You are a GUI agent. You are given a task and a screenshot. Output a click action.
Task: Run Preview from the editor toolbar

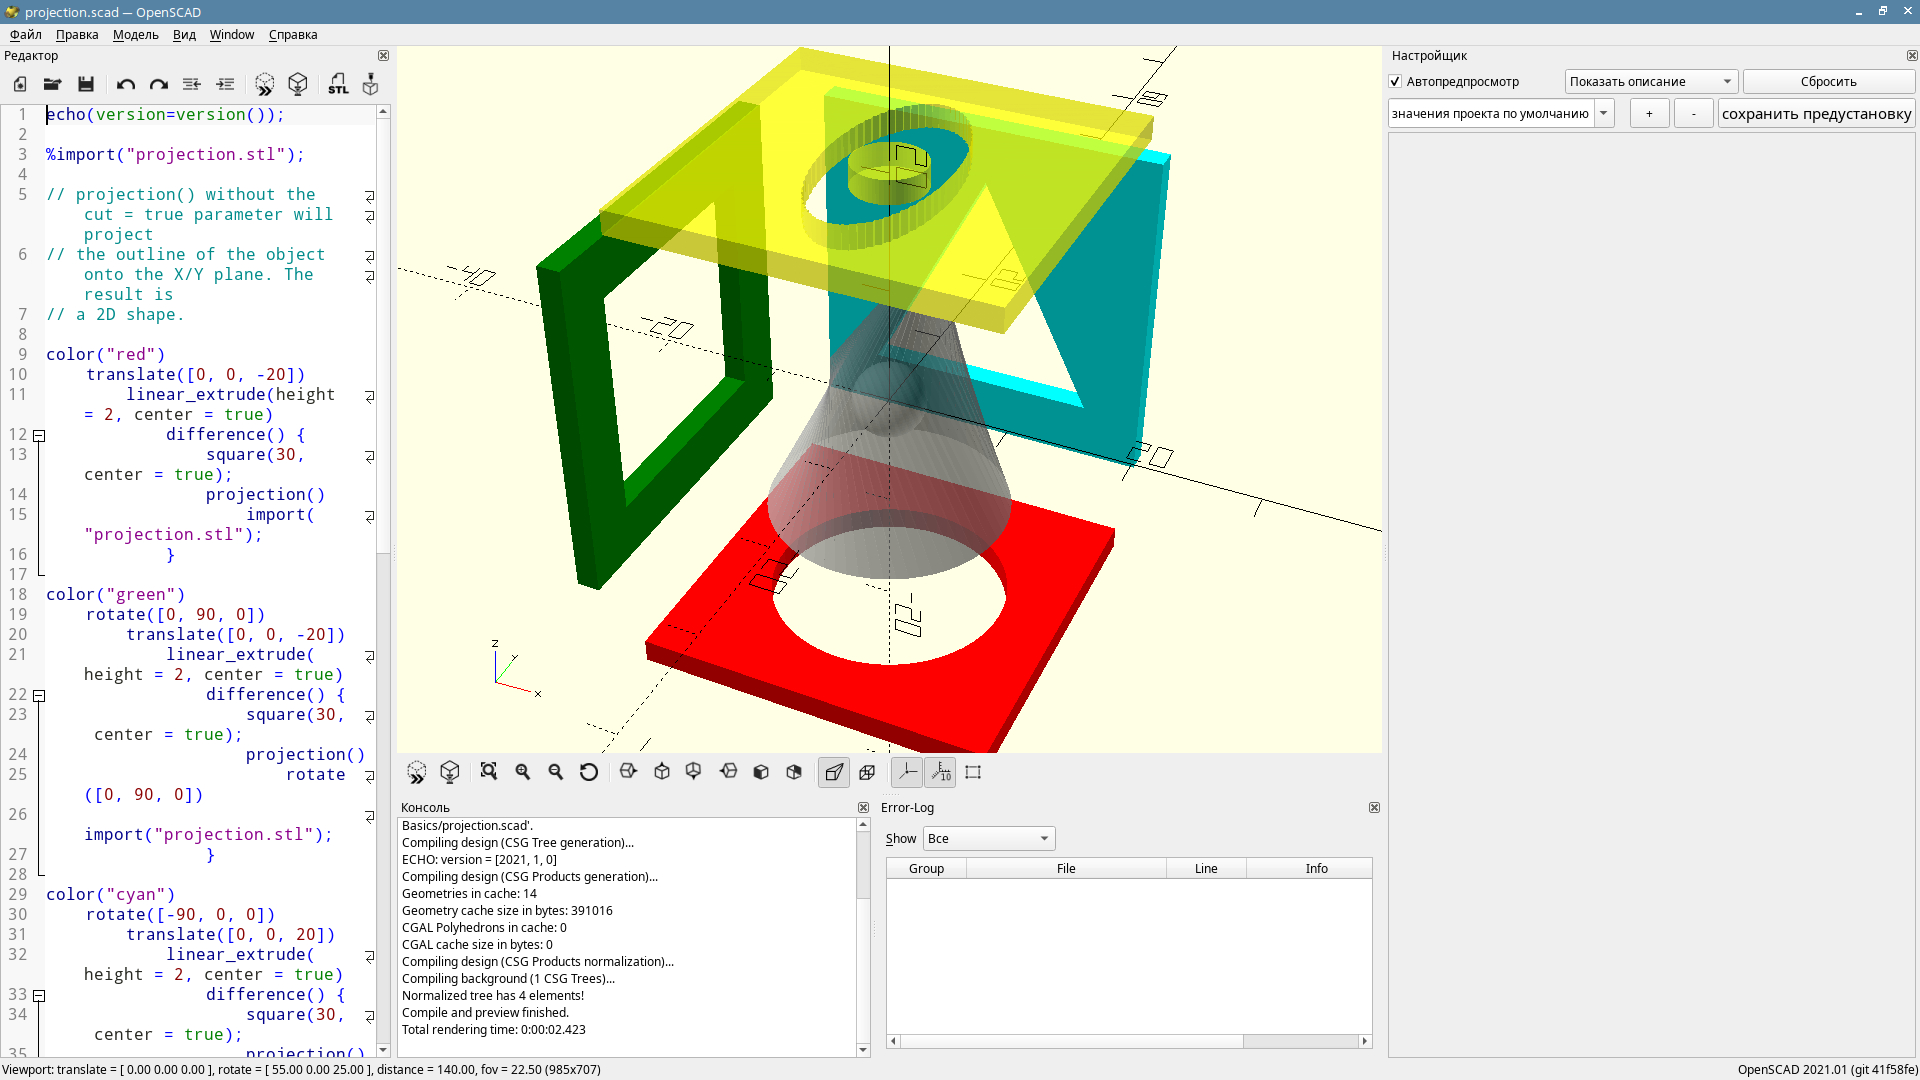coord(264,85)
